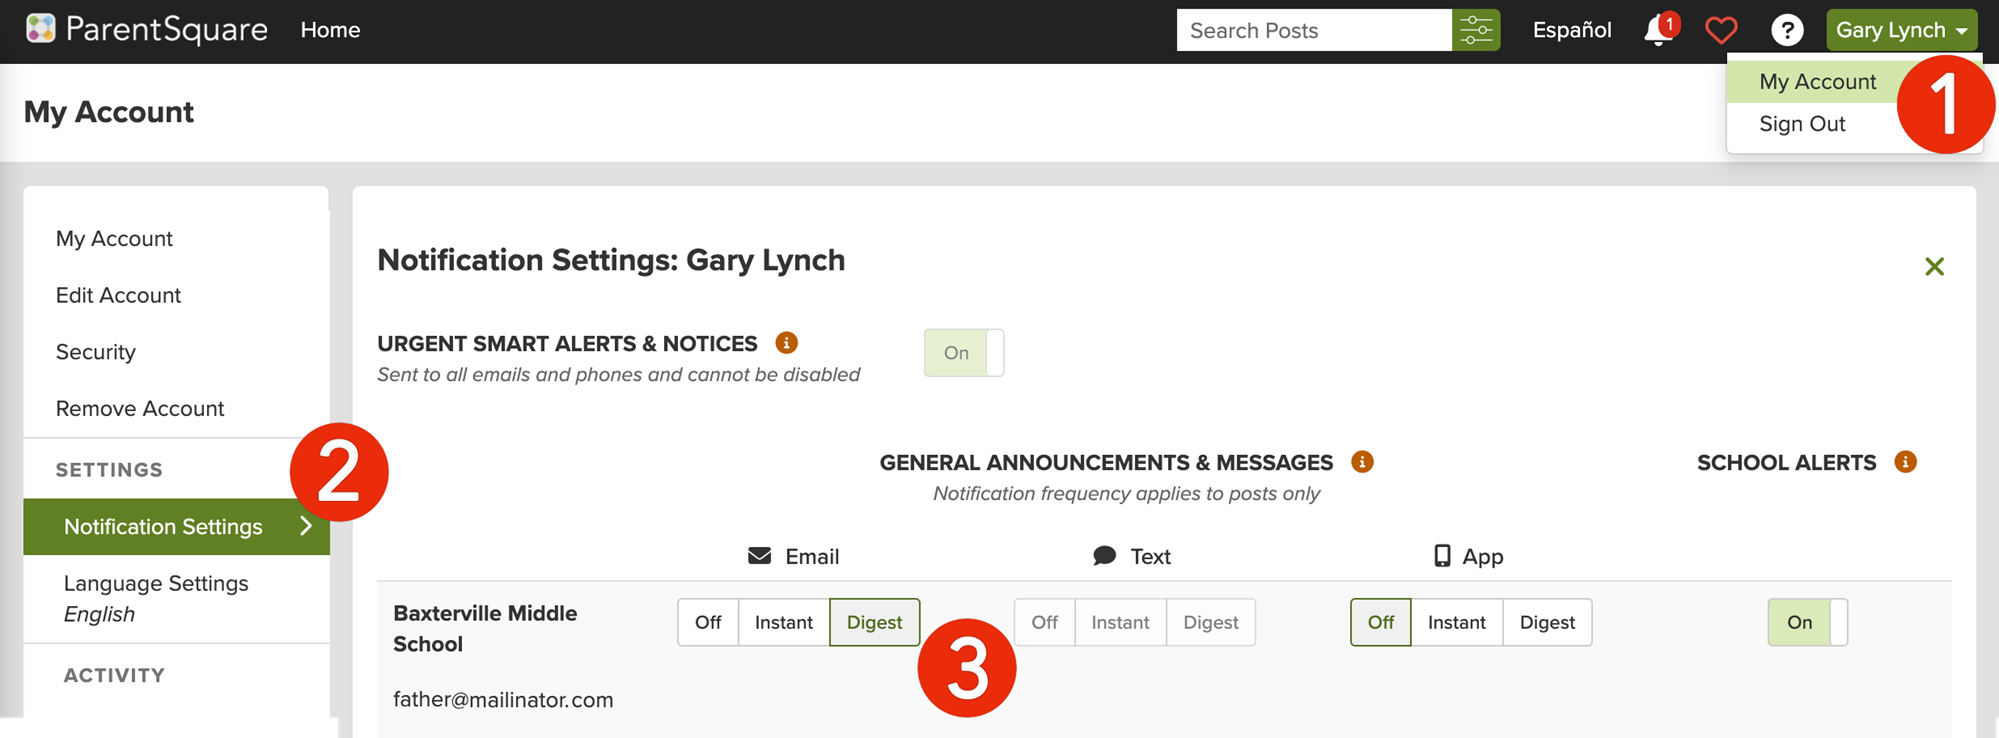
Task: Set App notifications to Instant
Action: coord(1456,622)
